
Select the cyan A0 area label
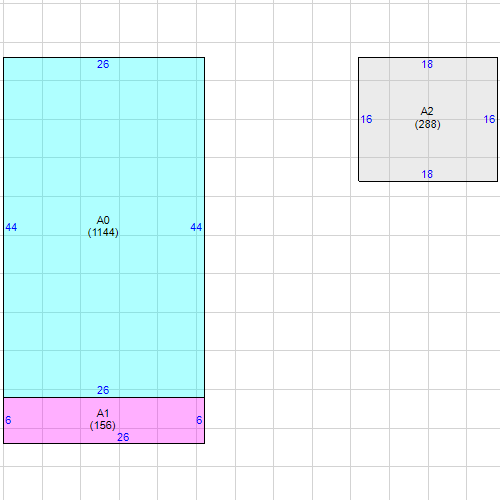click(x=103, y=220)
